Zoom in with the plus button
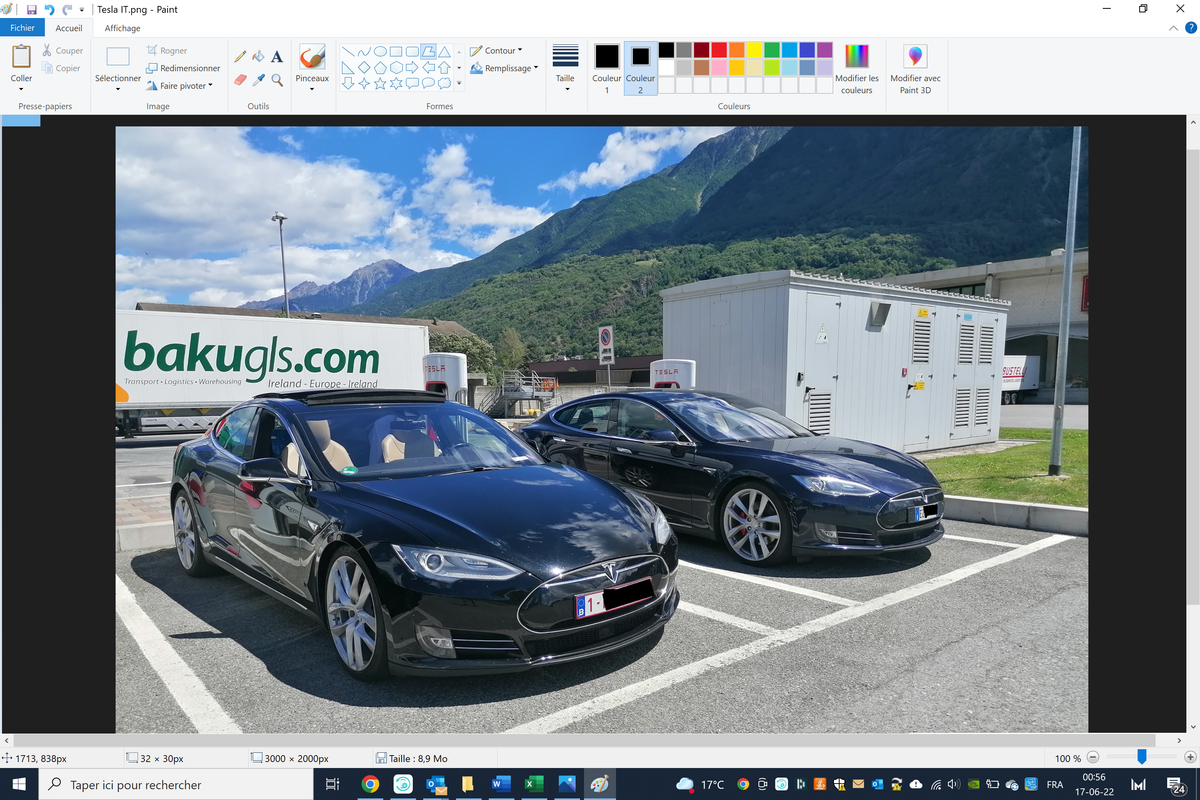The height and width of the screenshot is (800, 1200). (1190, 758)
